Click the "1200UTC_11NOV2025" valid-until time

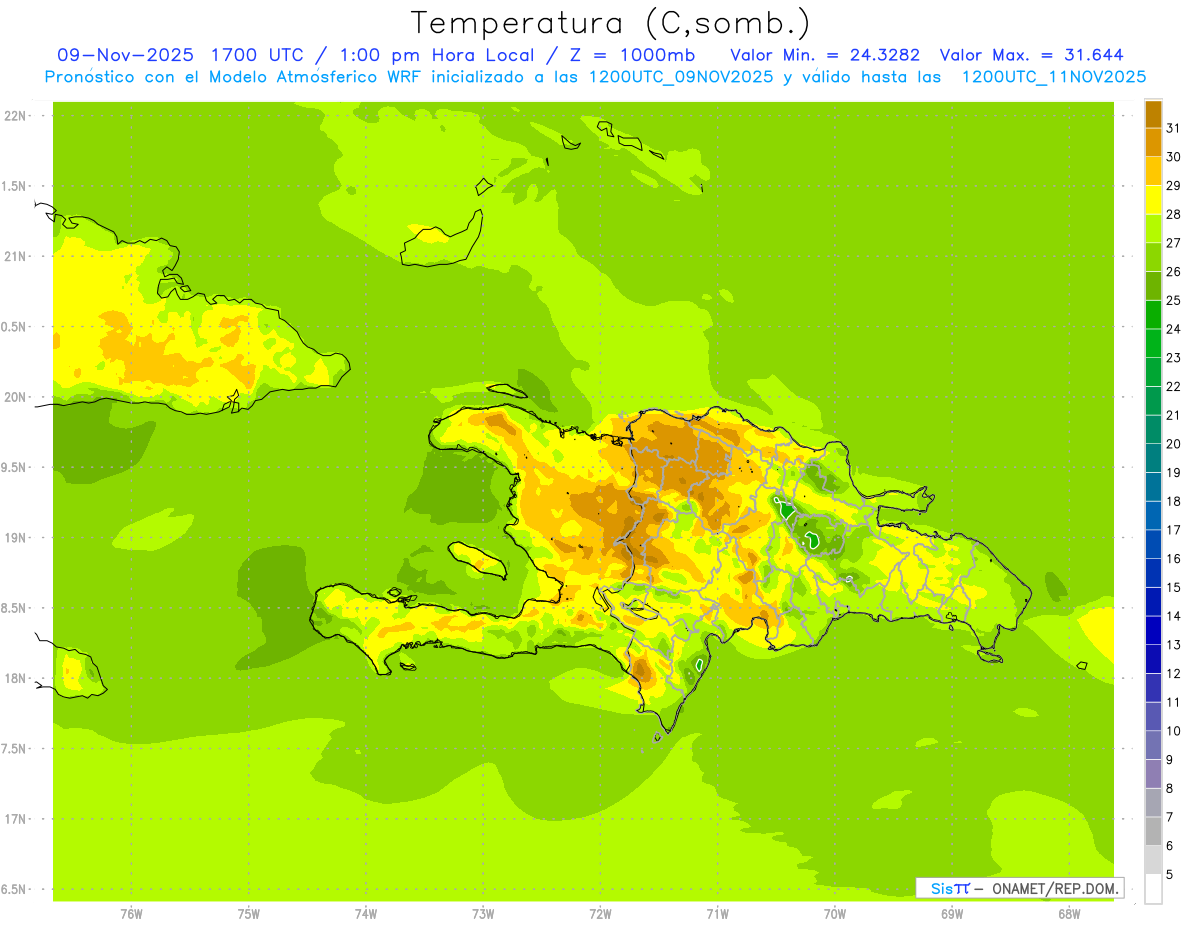[x=1053, y=77]
